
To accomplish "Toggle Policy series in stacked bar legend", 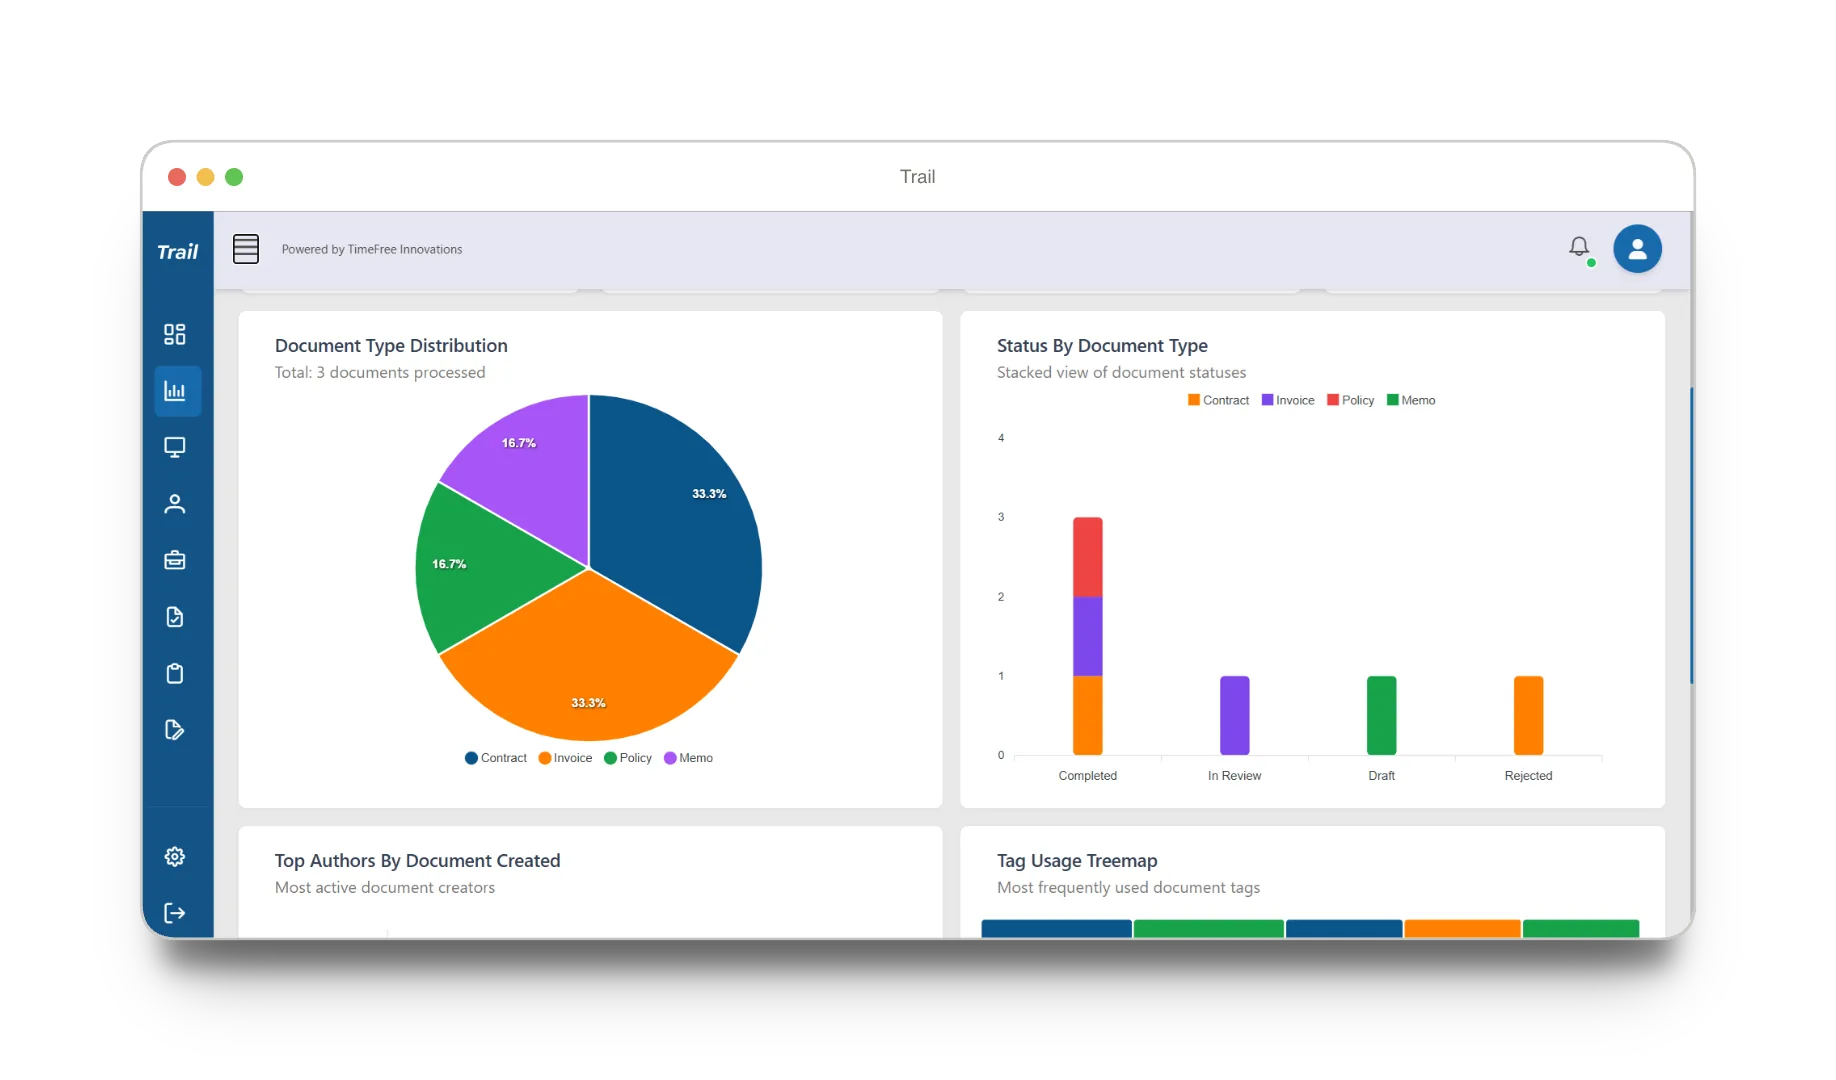I will 1351,400.
